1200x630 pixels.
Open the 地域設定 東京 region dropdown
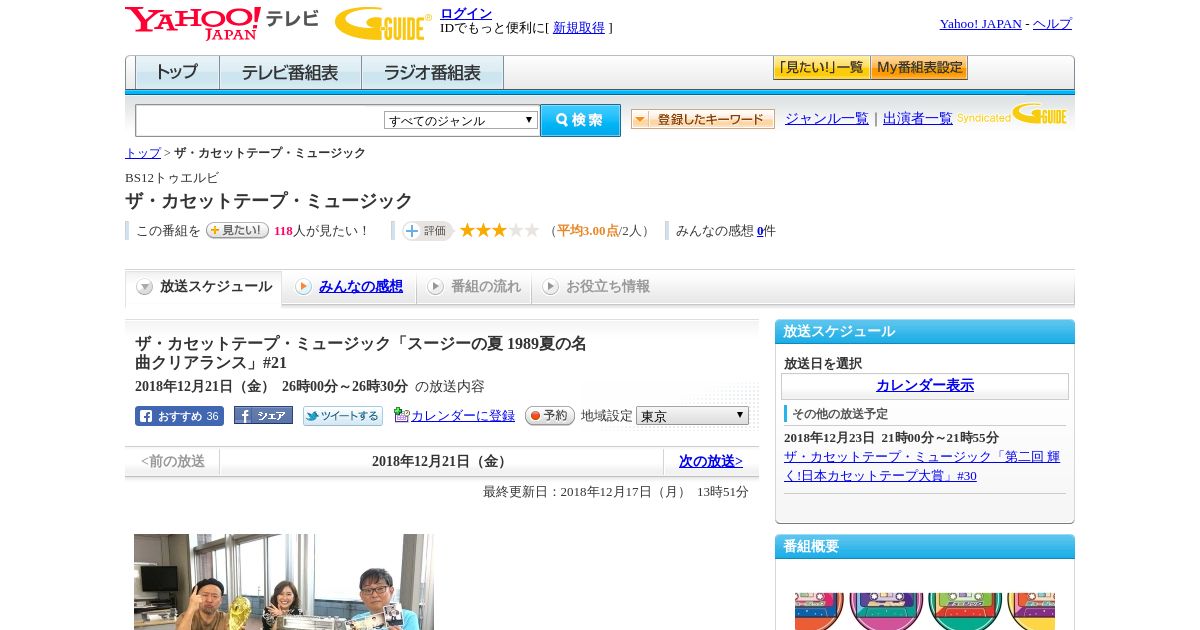692,416
